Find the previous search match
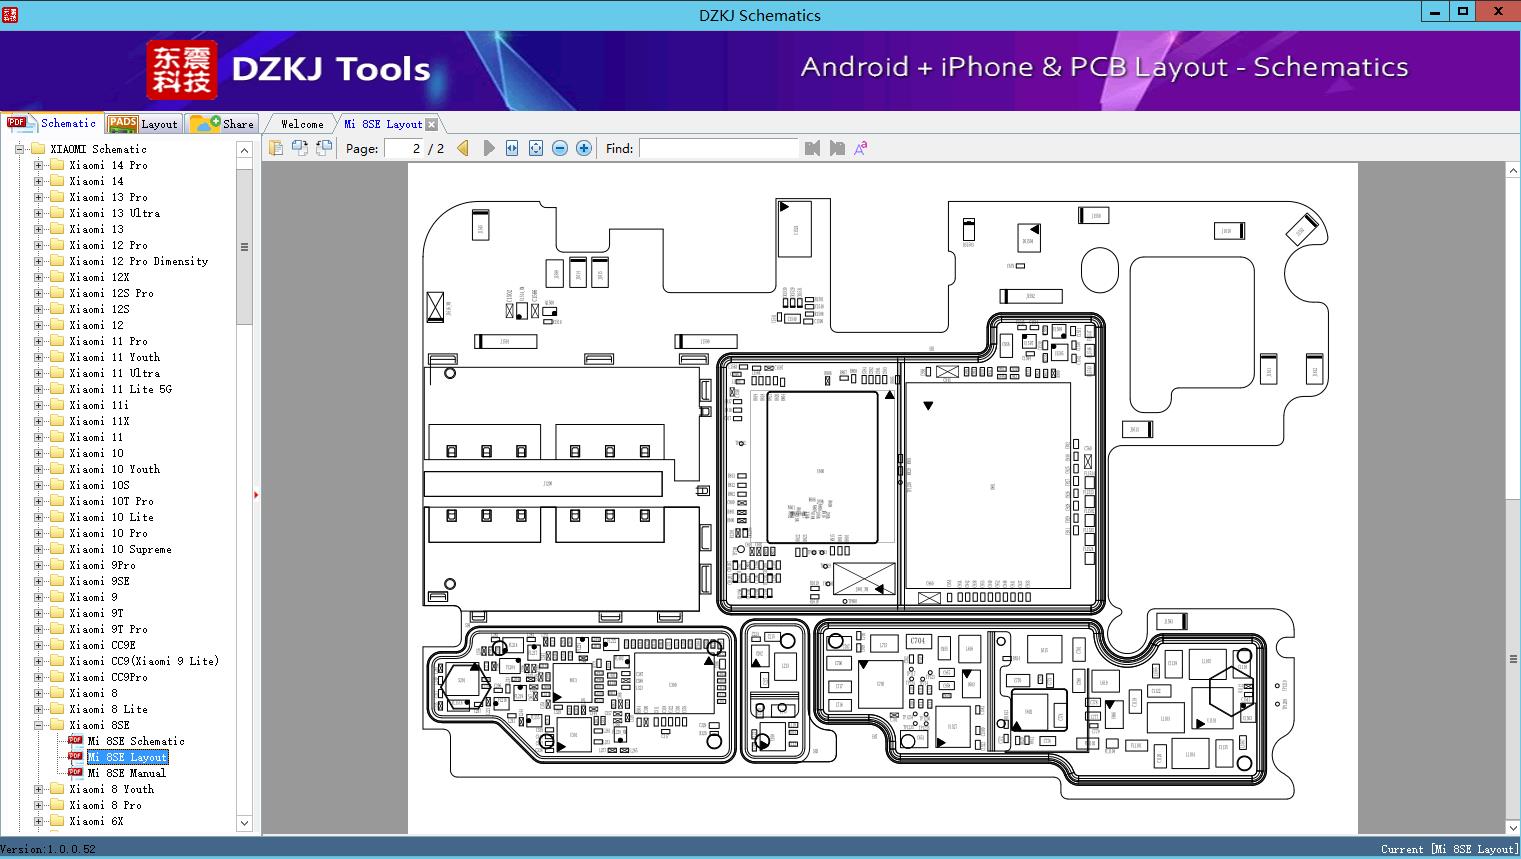The width and height of the screenshot is (1521, 859). [812, 148]
